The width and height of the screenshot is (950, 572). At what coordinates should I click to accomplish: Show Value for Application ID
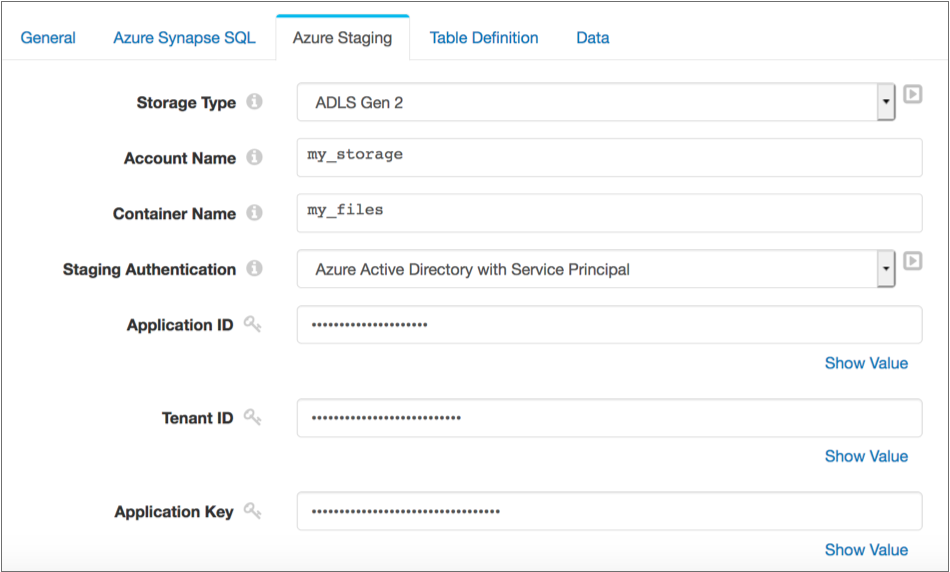(x=866, y=363)
